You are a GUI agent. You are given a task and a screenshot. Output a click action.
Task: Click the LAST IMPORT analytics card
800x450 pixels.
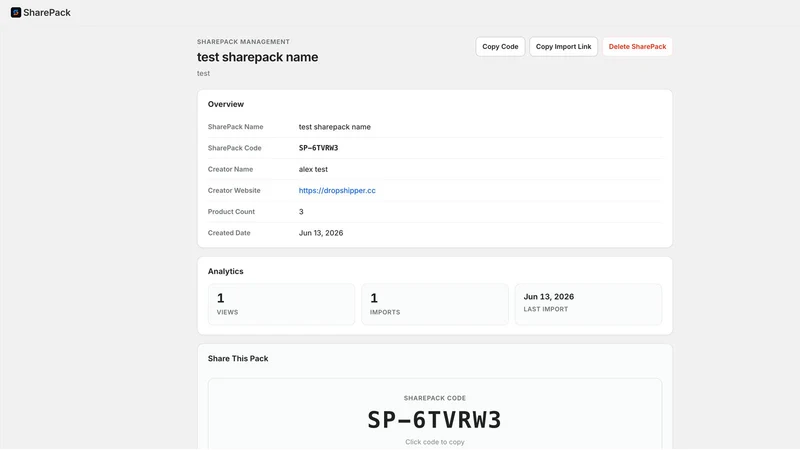[x=588, y=304]
